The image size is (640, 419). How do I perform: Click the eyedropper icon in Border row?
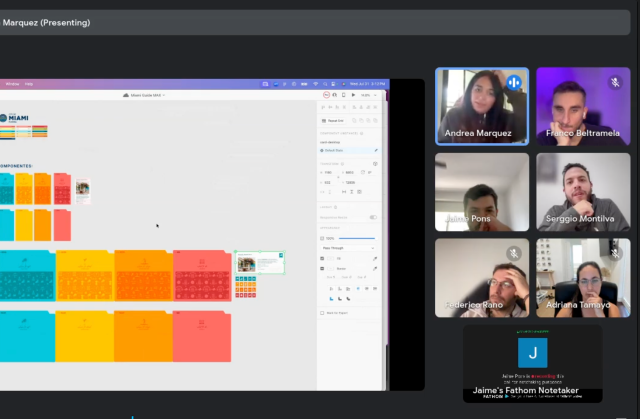point(375,268)
